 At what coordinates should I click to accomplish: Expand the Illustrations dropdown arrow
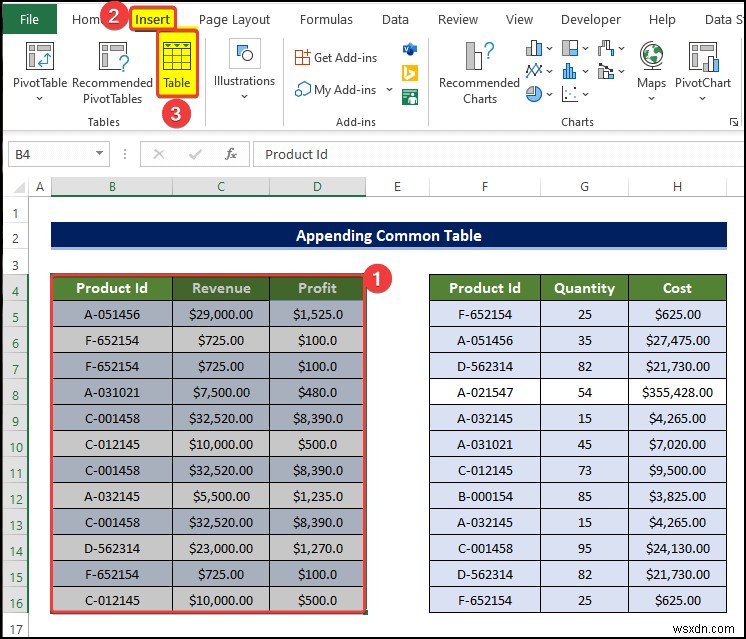pos(245,97)
